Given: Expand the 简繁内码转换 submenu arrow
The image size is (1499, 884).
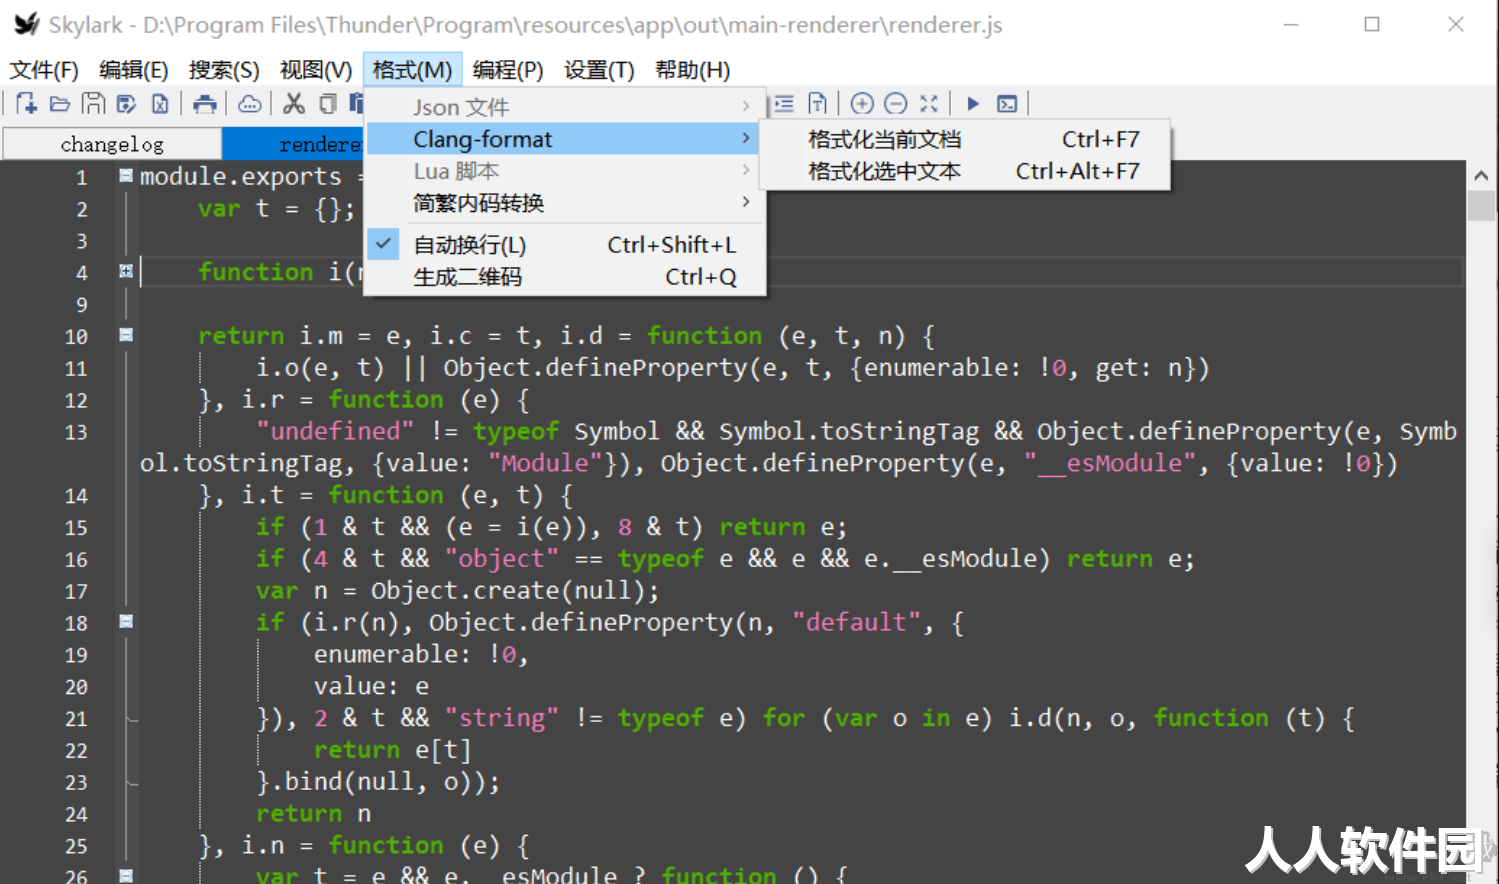Looking at the screenshot, I should (746, 203).
